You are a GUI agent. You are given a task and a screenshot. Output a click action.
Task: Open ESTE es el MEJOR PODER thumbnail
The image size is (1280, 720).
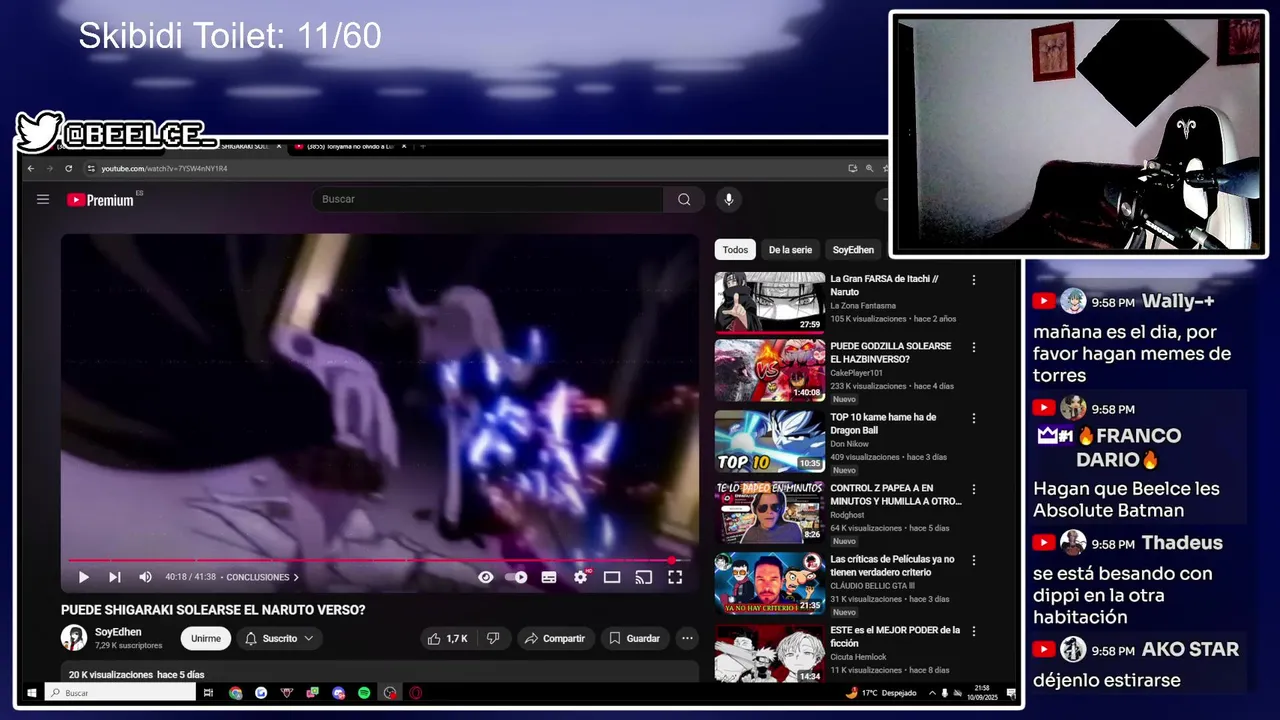(x=770, y=653)
